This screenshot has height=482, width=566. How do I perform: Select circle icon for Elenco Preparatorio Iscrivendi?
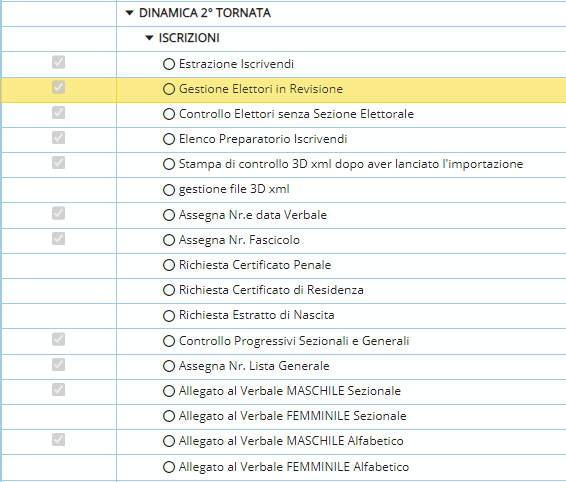pos(169,139)
